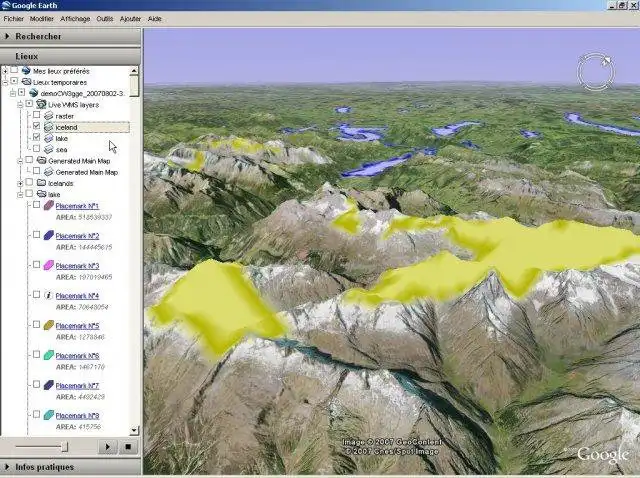Viewport: 640px width, 478px height.
Task: Click the Lieux panel scroll down arrow
Action: [x=134, y=430]
